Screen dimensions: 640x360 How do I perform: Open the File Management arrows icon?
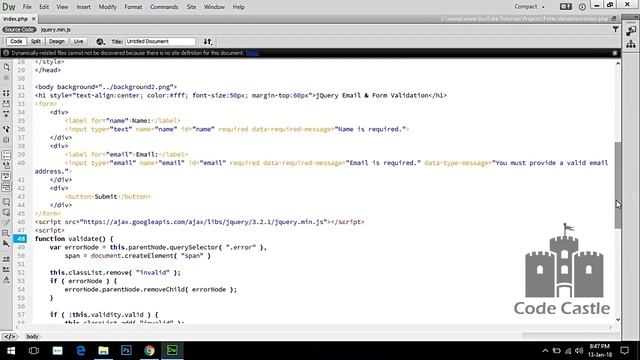click(x=208, y=42)
